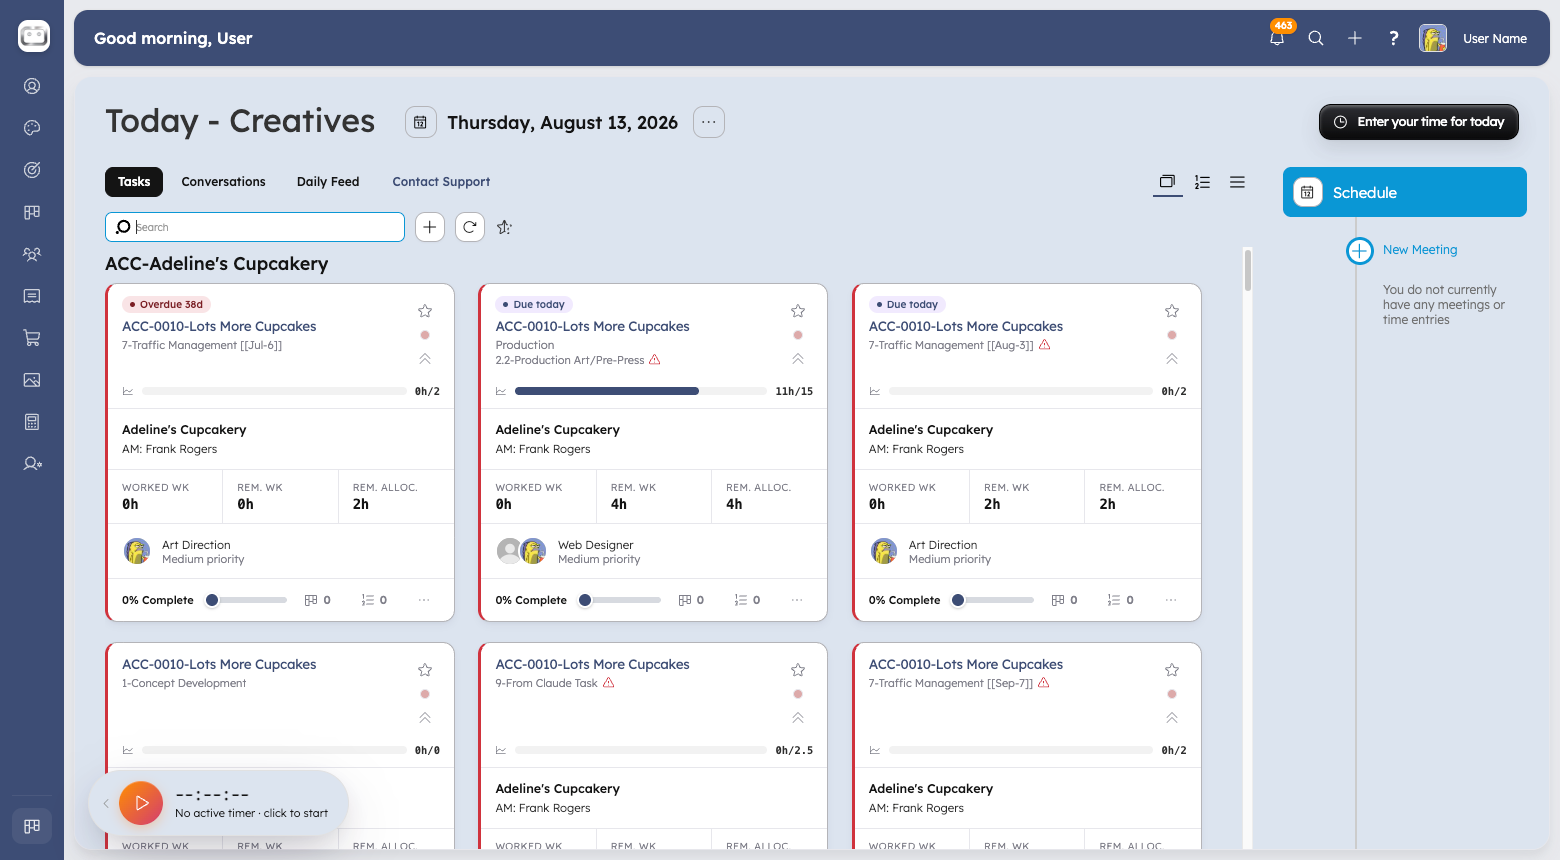Open the help question mark icon

click(1393, 38)
